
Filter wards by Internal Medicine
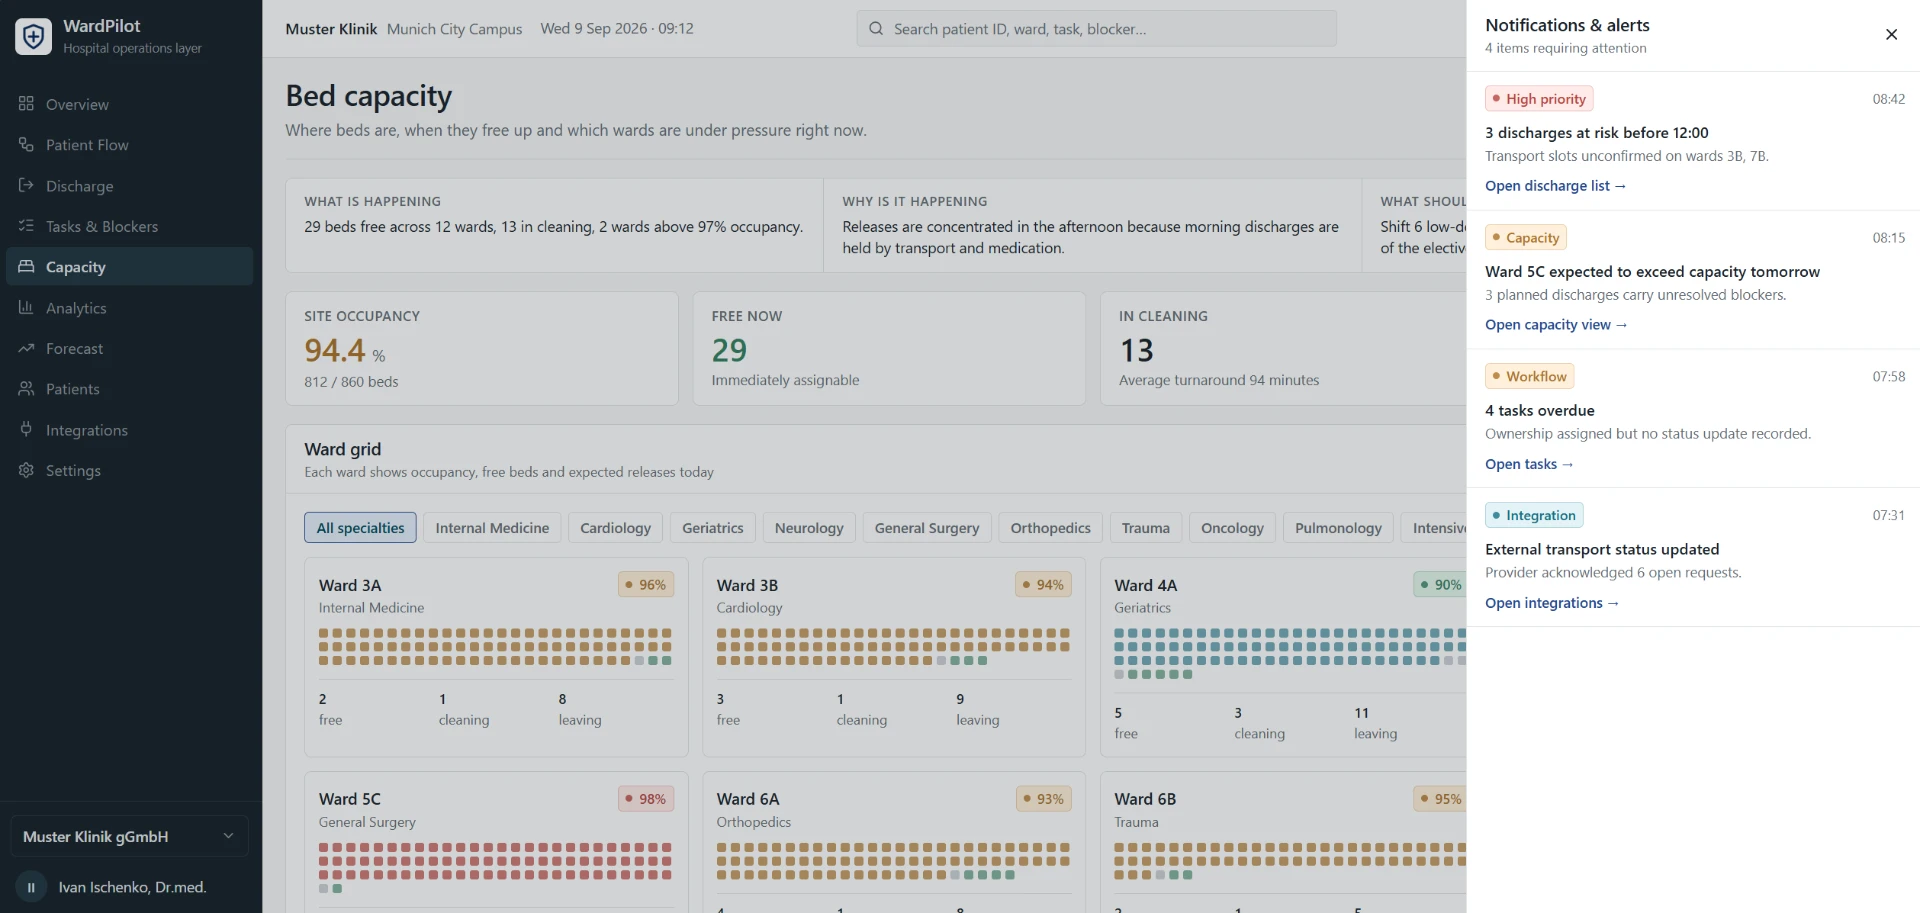pyautogui.click(x=492, y=528)
